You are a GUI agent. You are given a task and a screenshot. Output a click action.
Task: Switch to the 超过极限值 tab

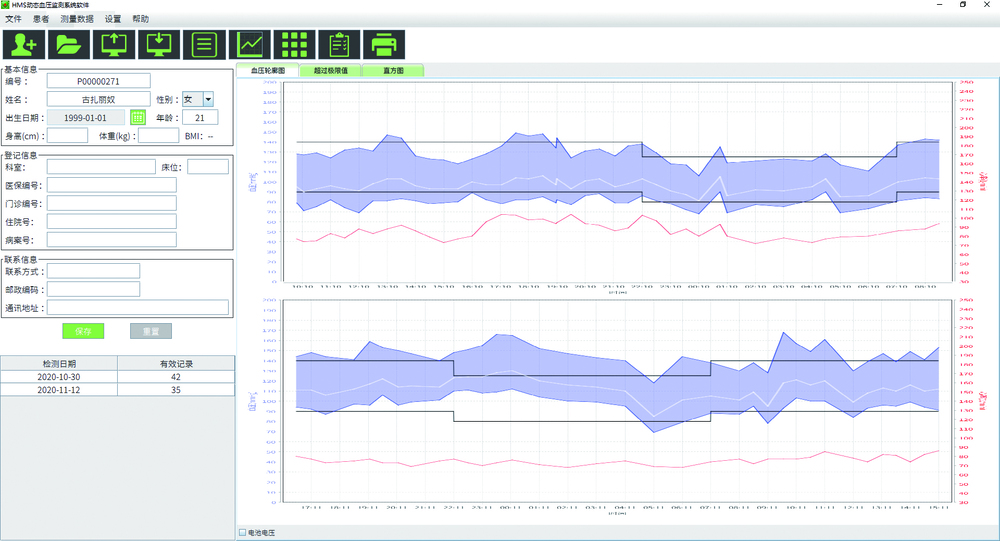coord(329,71)
